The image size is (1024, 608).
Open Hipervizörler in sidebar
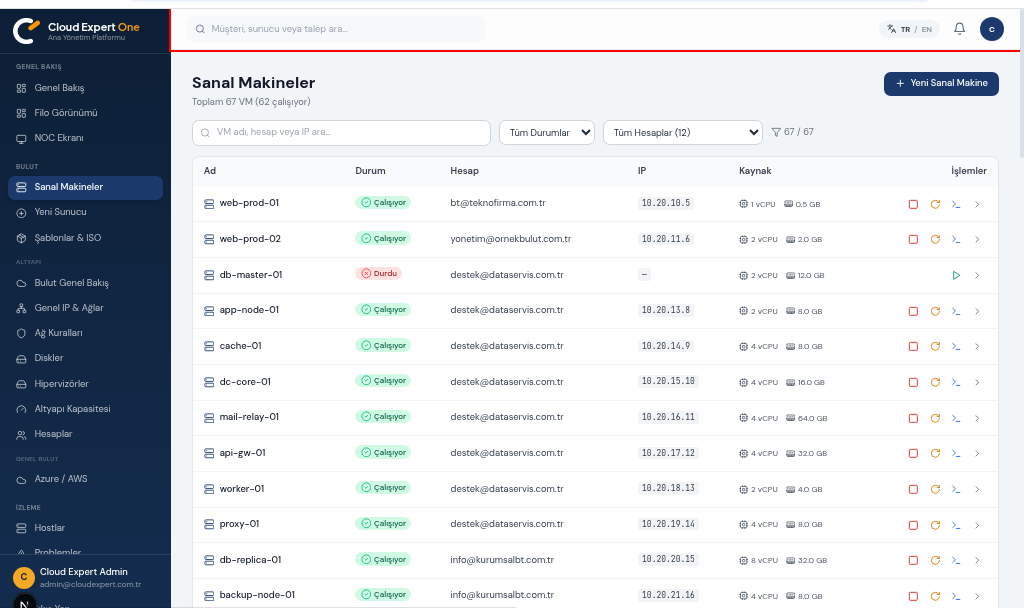[85, 384]
